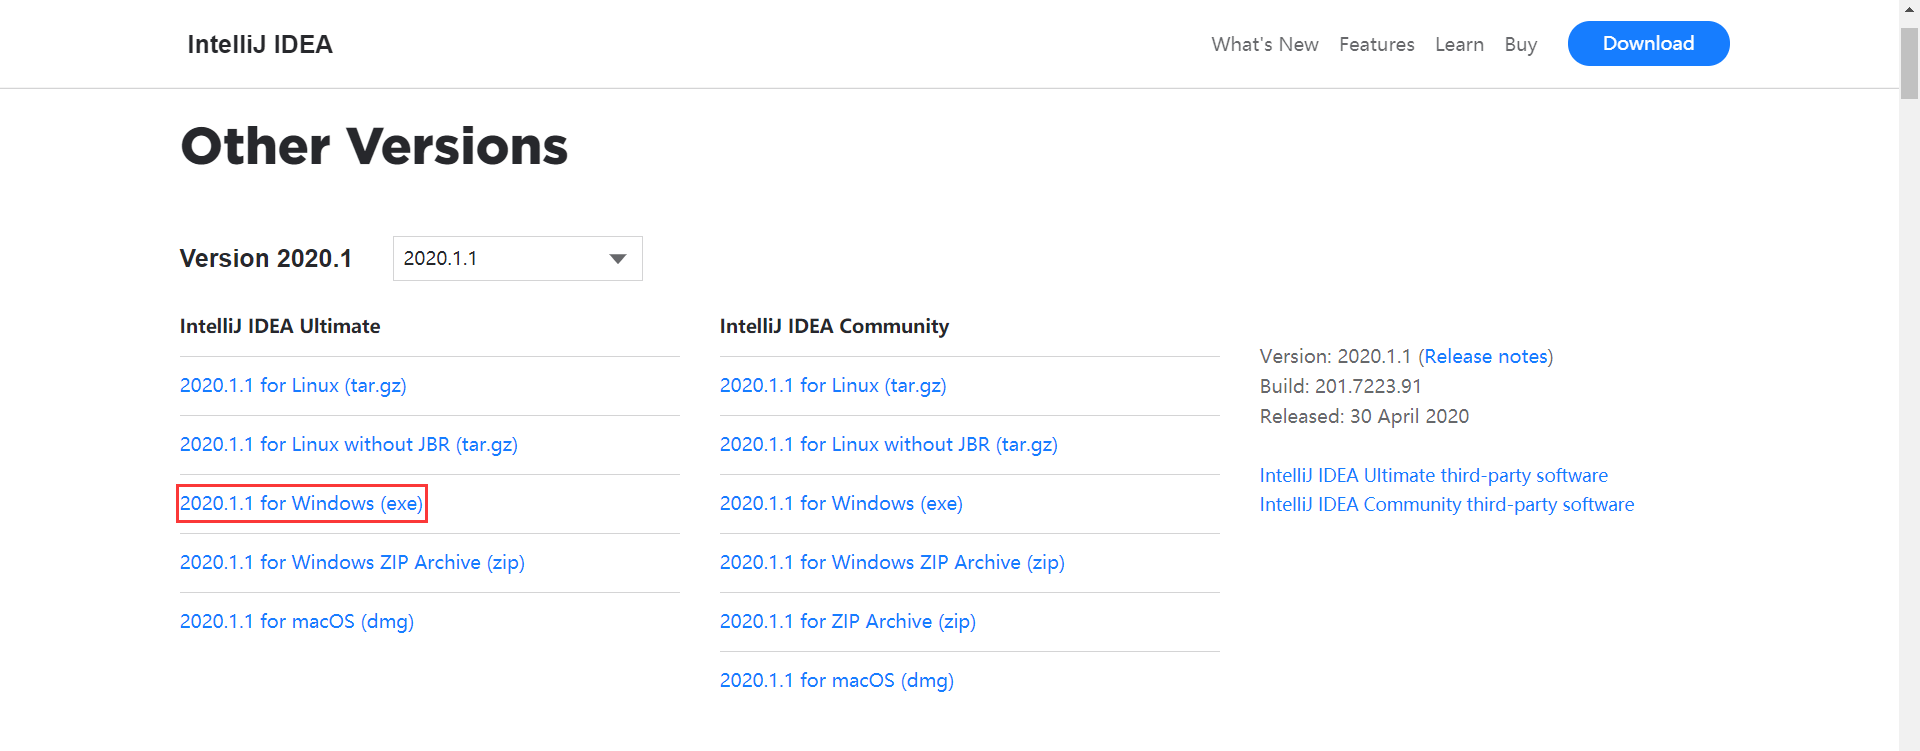The width and height of the screenshot is (1920, 751).
Task: Download Ultimate 2020.1.1 for Windows (exe)
Action: tap(301, 503)
